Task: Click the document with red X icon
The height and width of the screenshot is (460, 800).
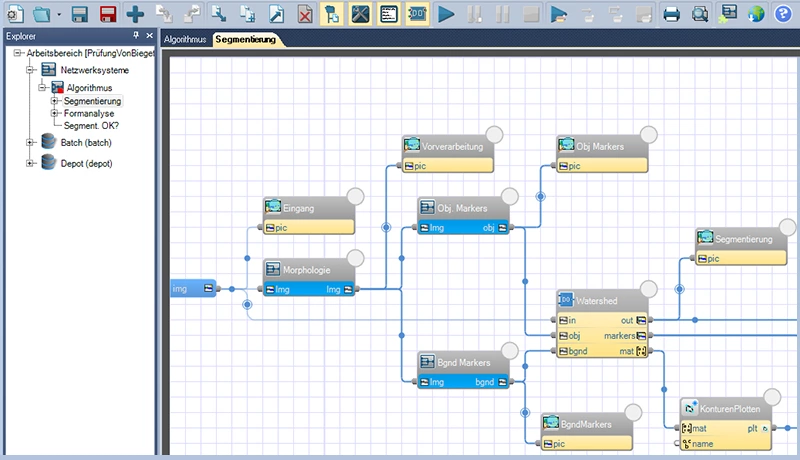Action: coord(305,14)
